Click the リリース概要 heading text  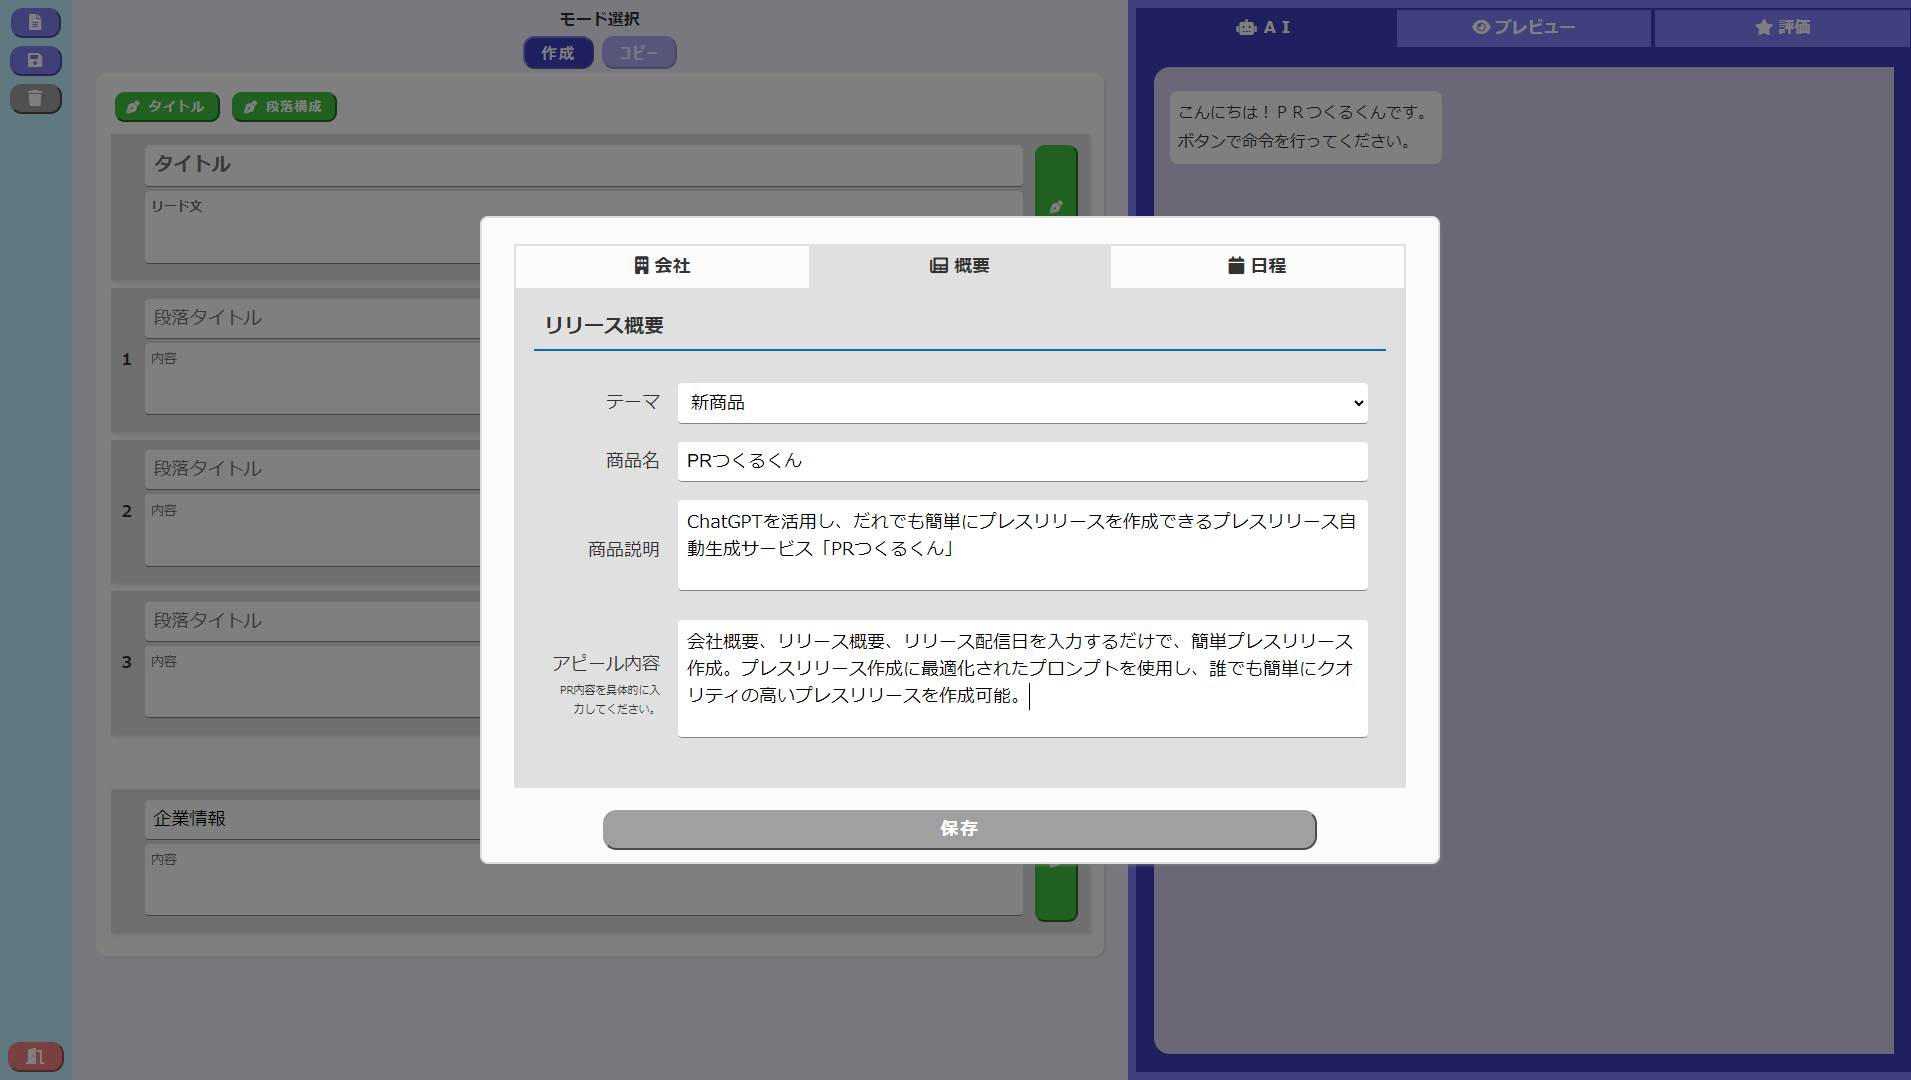[604, 326]
